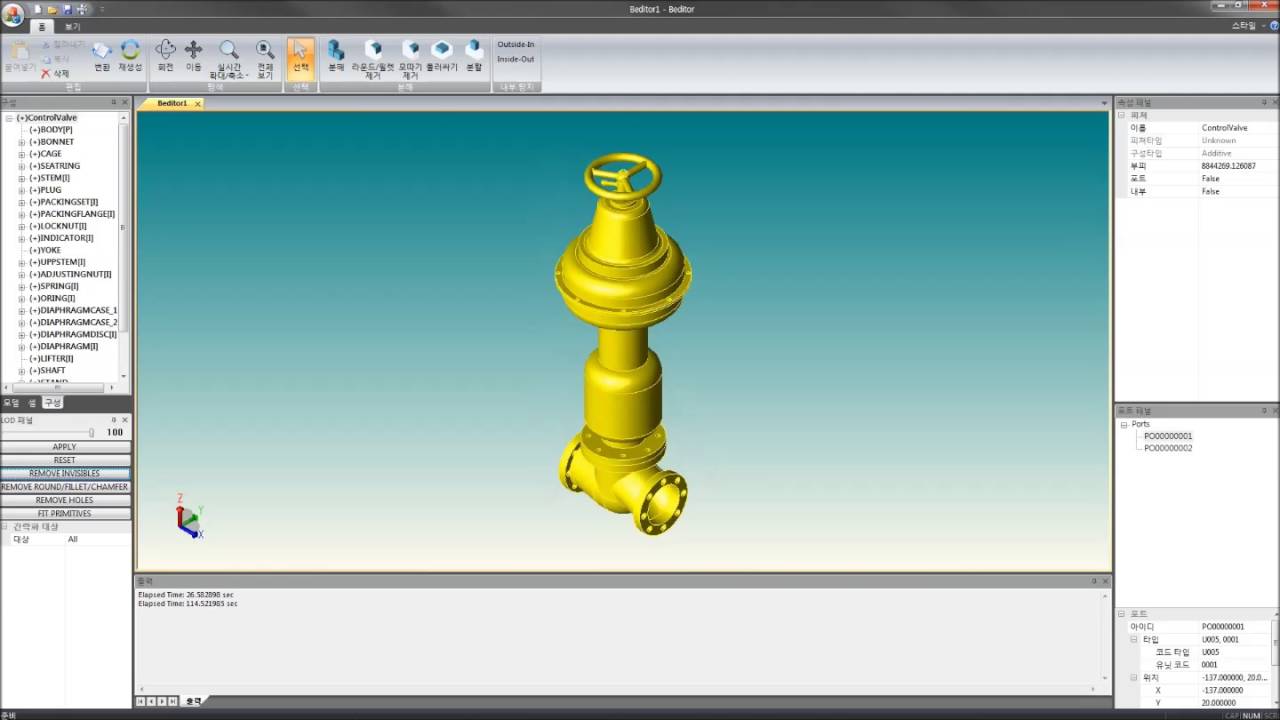This screenshot has height=720, width=1280.
Task: Expand the (+)BONNET tree node
Action: (22, 142)
